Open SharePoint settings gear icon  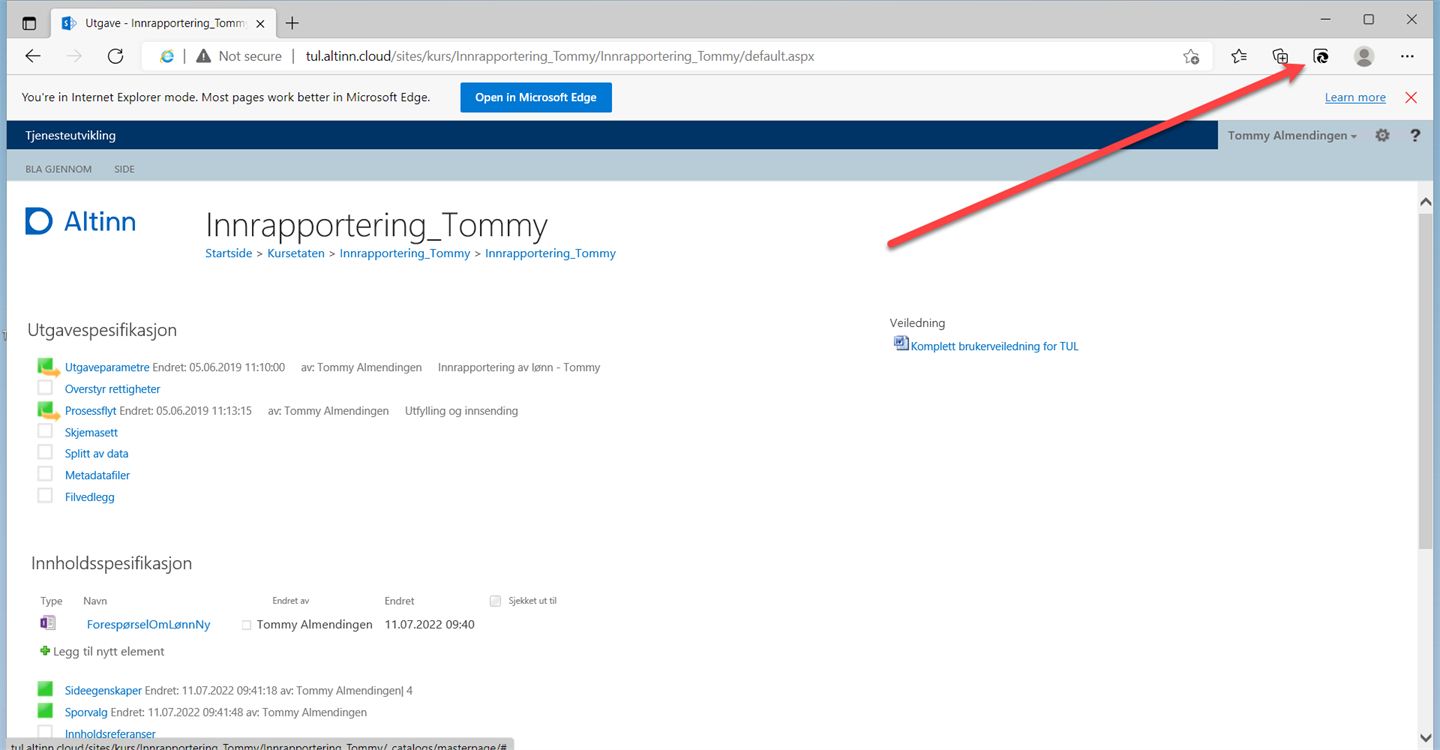(1382, 135)
